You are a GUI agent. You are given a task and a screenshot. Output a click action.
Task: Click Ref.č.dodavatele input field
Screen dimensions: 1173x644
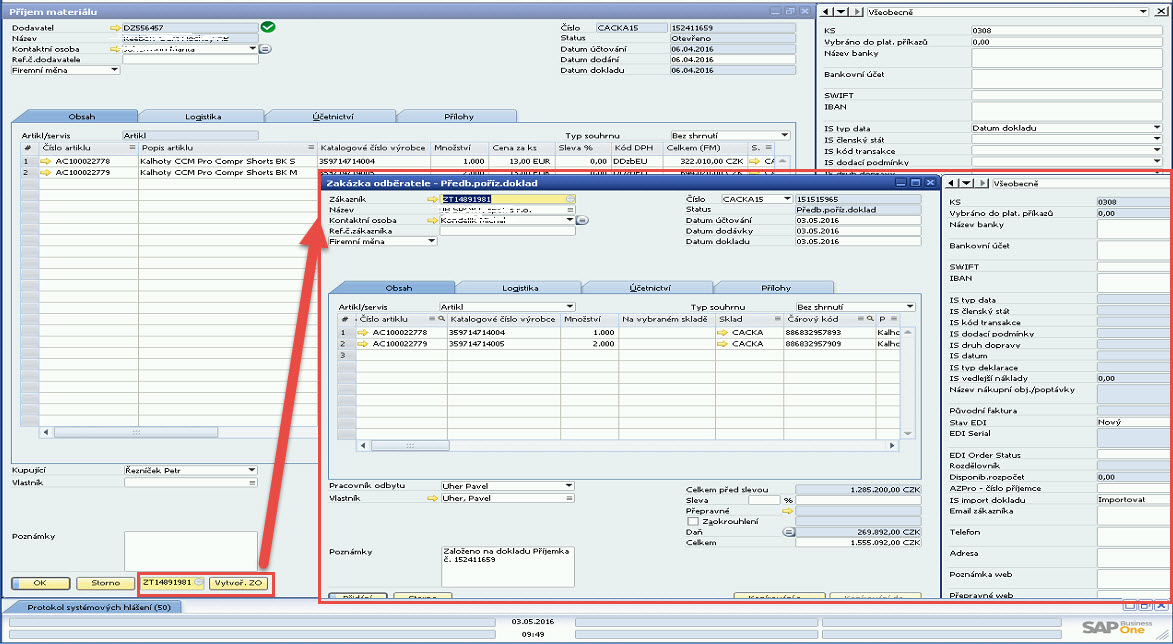190,60
